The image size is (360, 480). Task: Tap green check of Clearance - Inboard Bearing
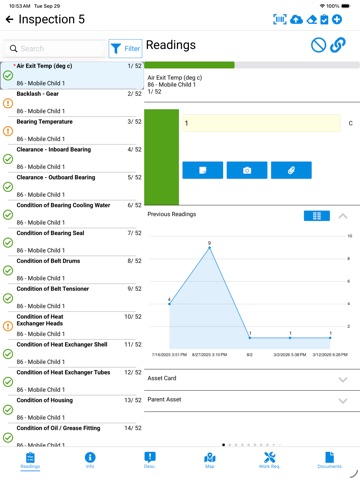point(8,159)
